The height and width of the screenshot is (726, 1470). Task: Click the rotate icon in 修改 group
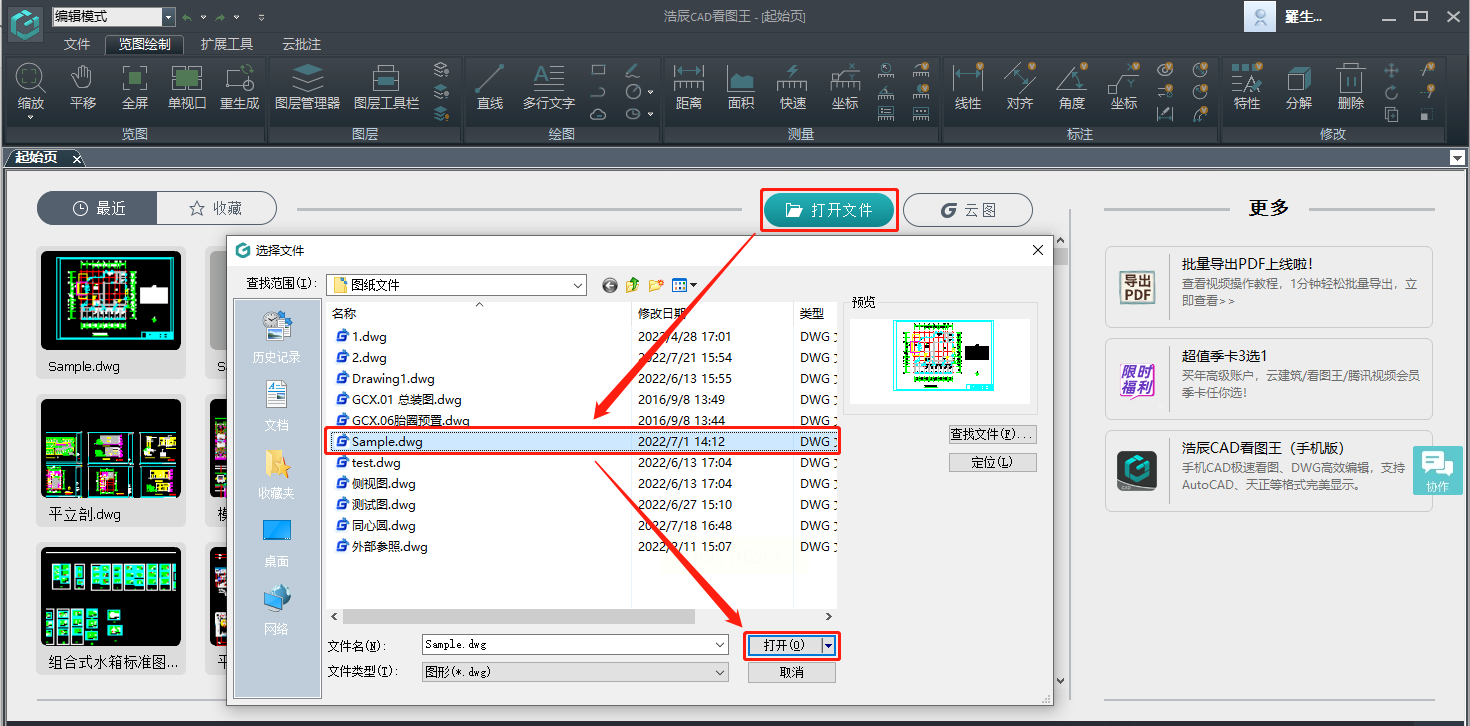(x=1391, y=92)
